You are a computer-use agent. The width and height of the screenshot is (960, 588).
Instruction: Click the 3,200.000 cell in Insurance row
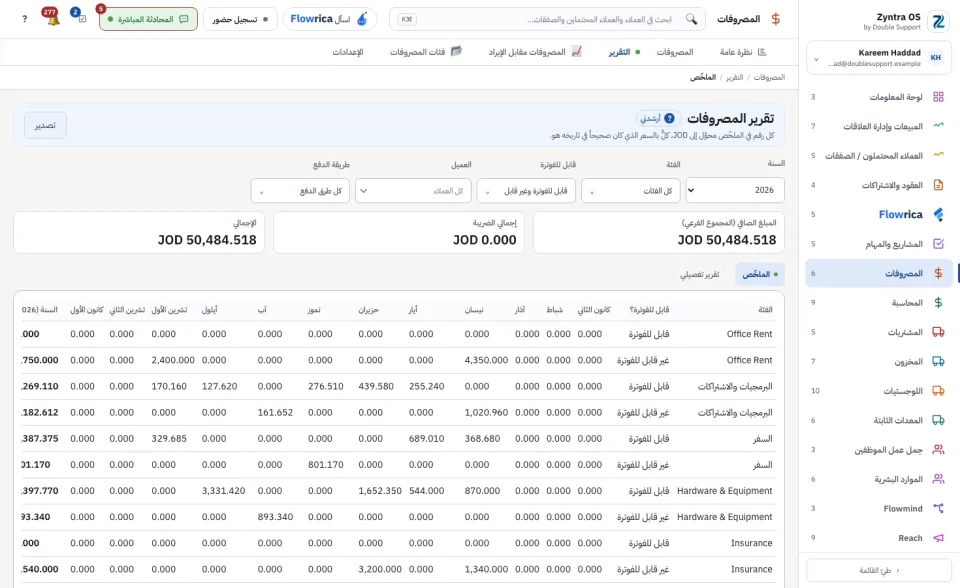point(380,569)
